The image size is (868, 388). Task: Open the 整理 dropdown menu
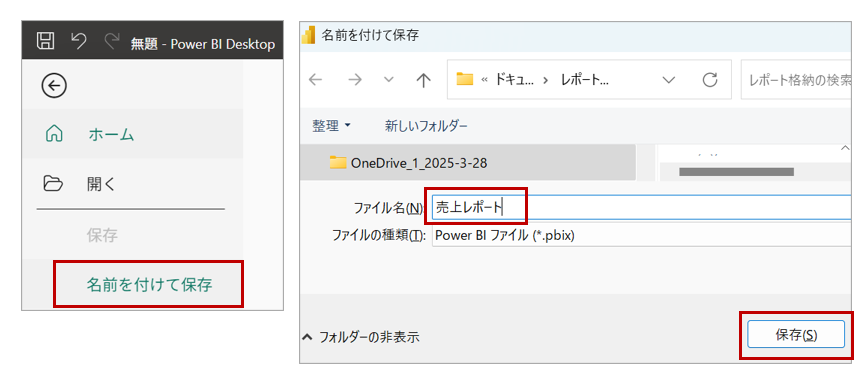[331, 126]
